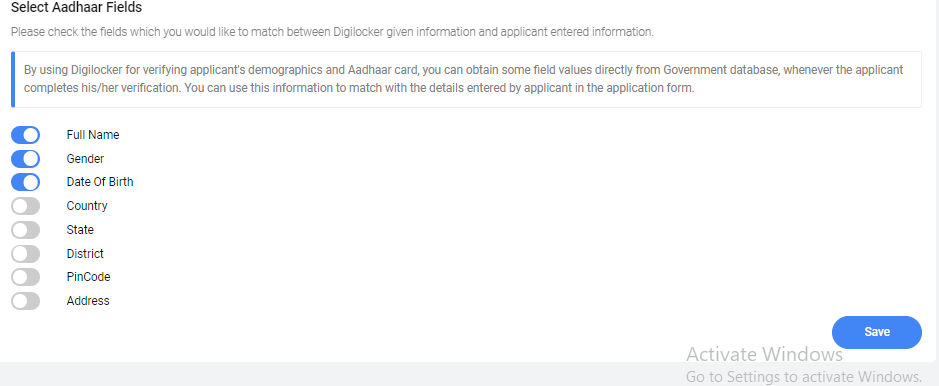This screenshot has height=386, width=939.
Task: Turn on the State toggle switch
Action: [x=25, y=230]
